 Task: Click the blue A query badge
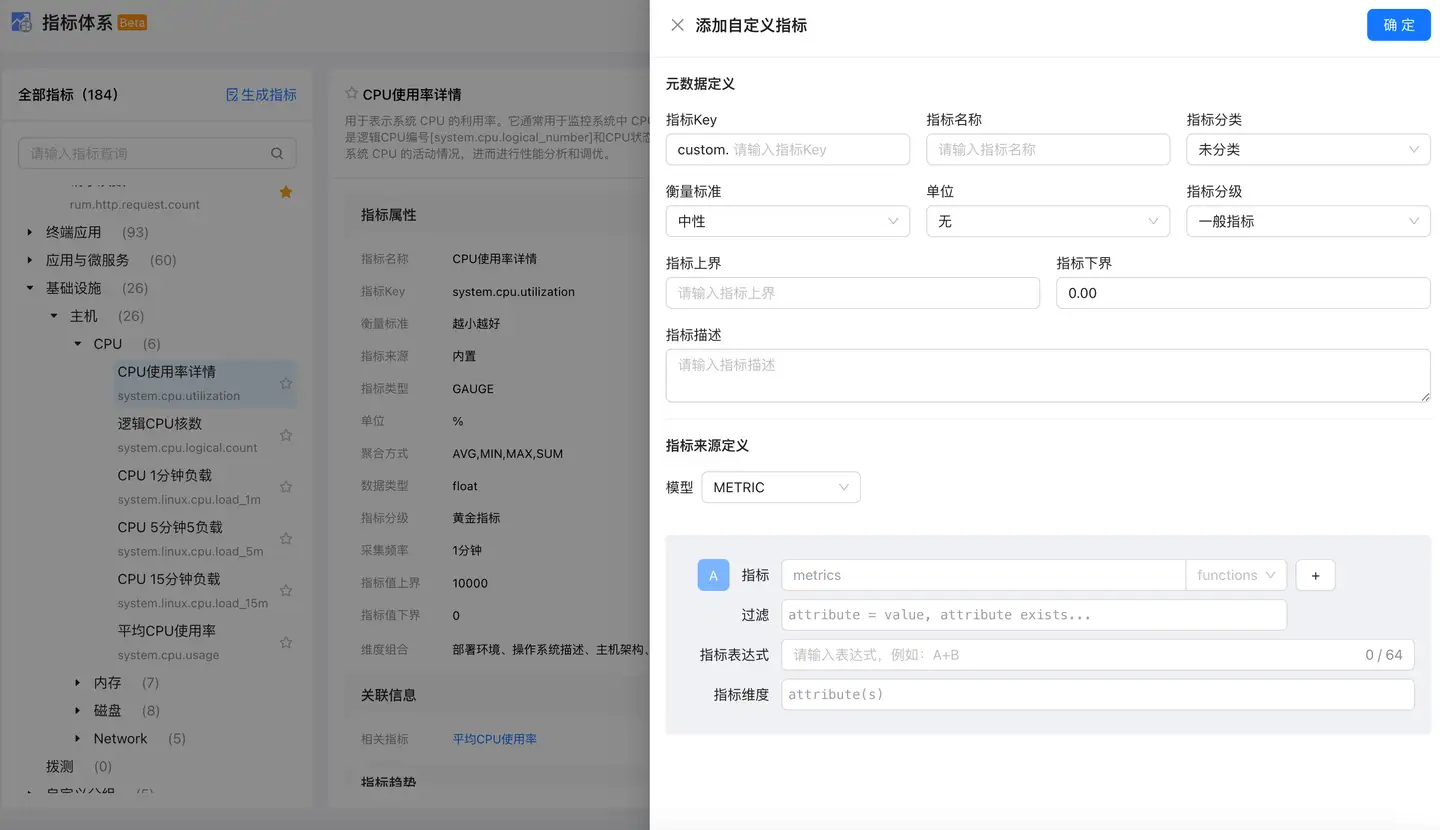tap(713, 575)
